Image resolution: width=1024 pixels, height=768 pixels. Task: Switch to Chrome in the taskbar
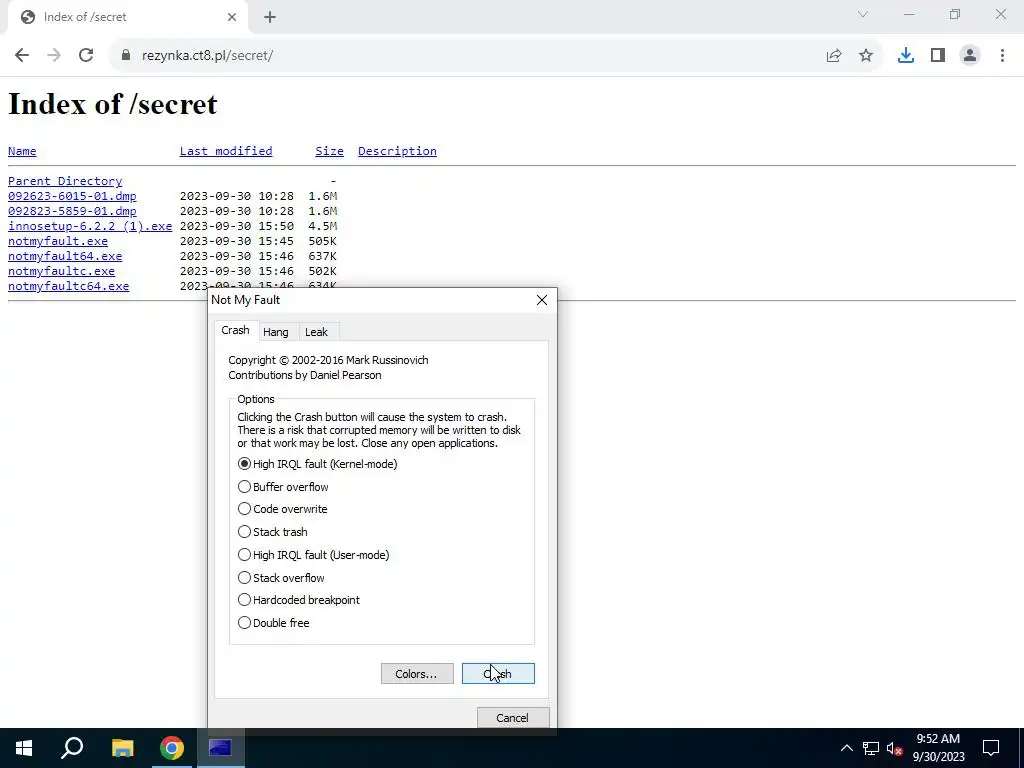[x=172, y=748]
